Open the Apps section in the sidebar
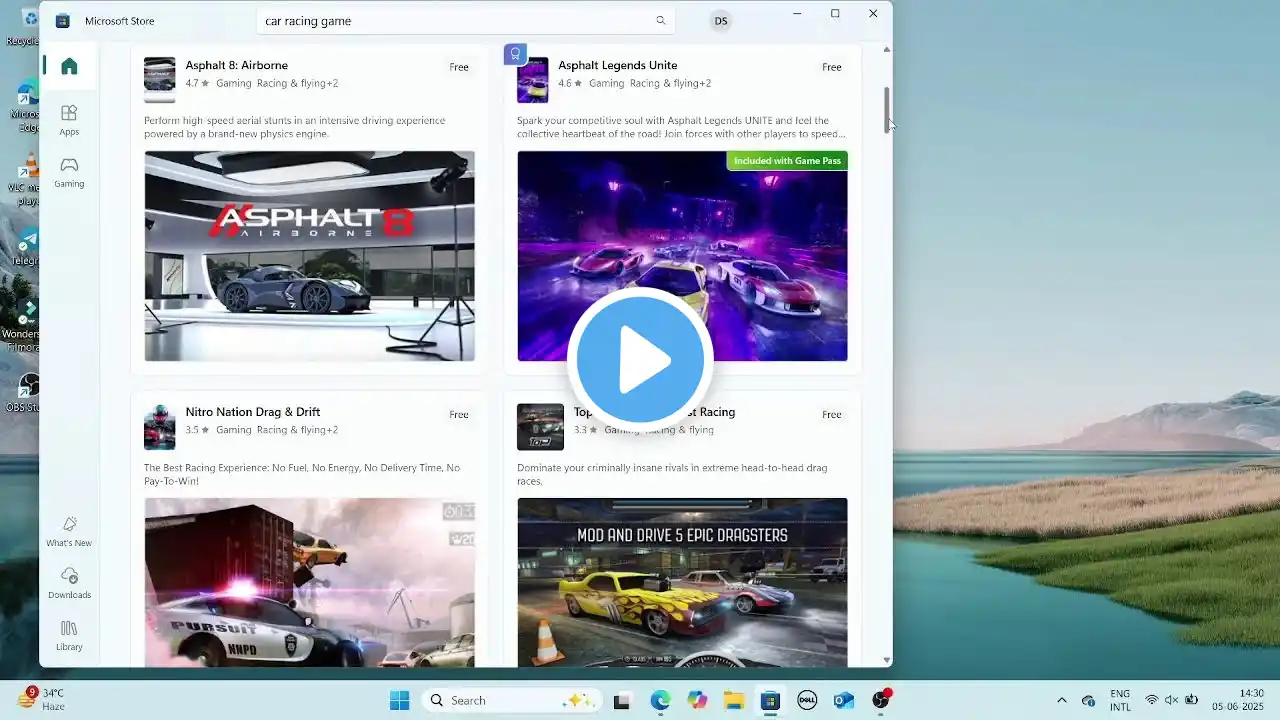Screen dimensions: 1280x720 (69, 120)
